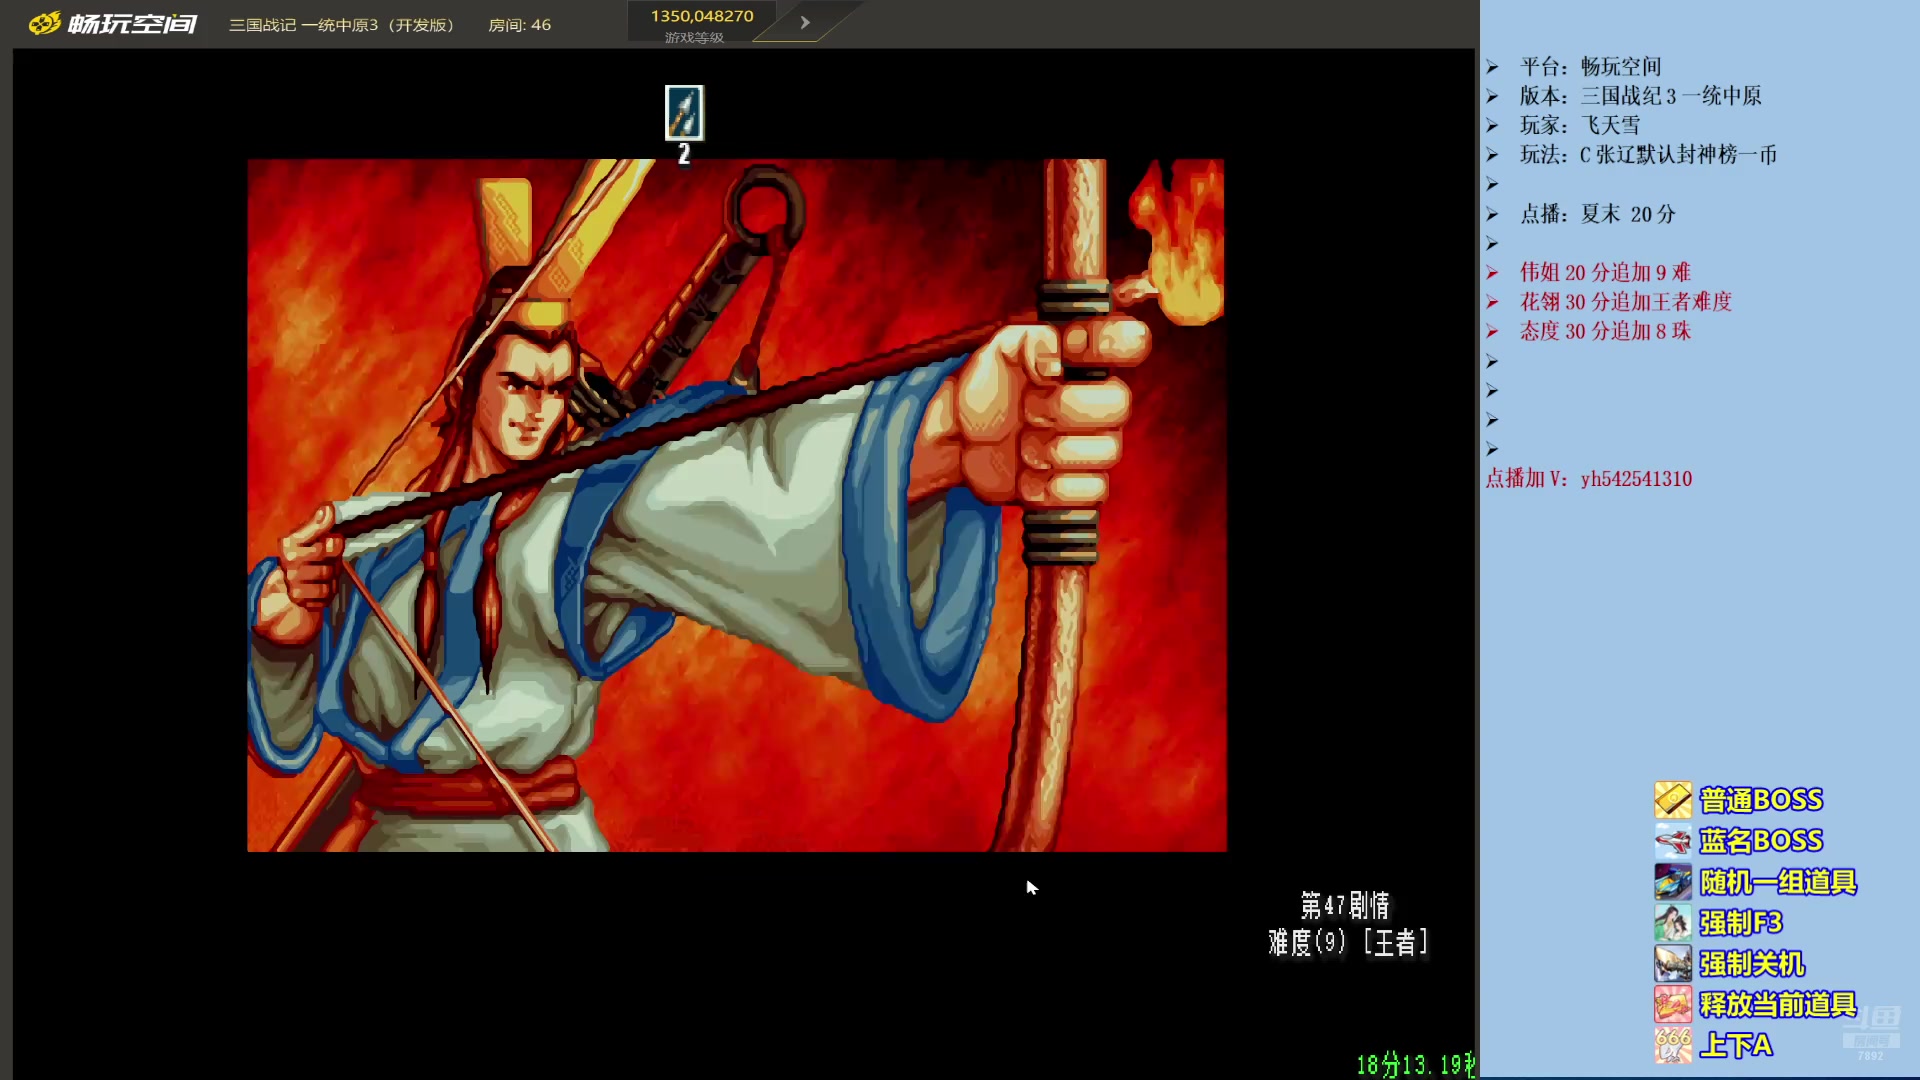Click the 畅玩空间 logo icon

(44, 23)
